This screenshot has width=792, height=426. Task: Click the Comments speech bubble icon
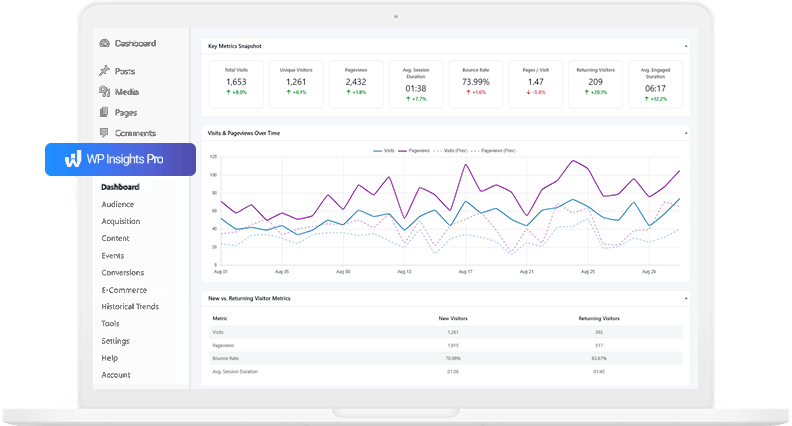pyautogui.click(x=104, y=133)
